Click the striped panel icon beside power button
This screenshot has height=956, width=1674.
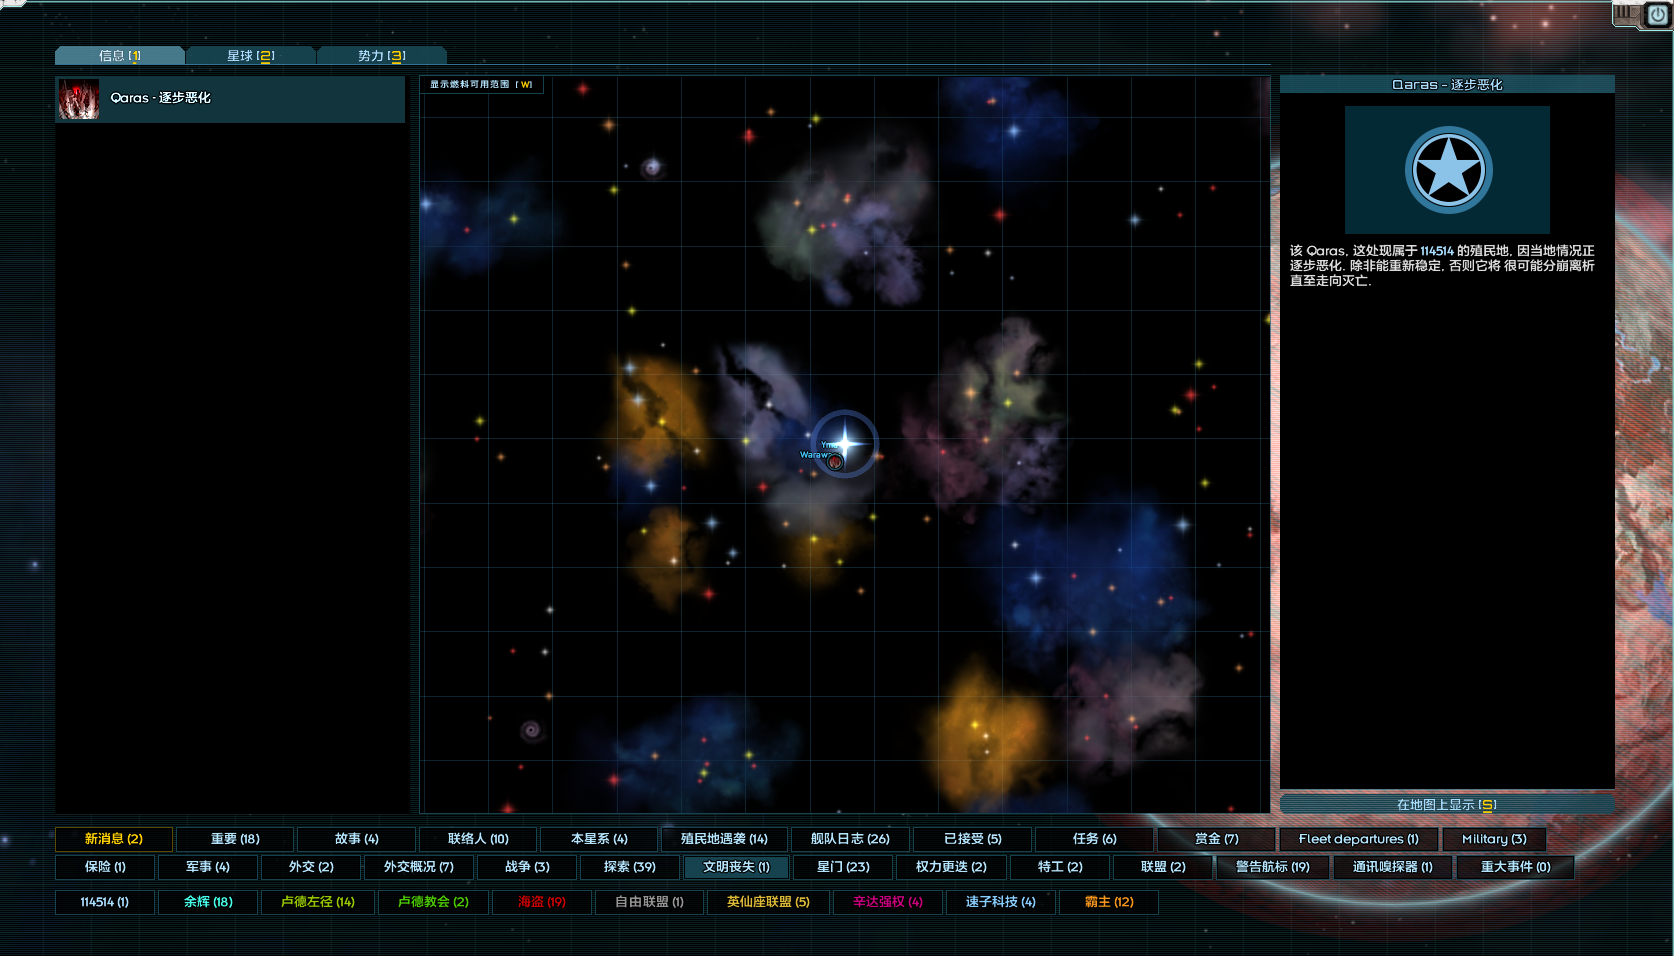(1626, 13)
